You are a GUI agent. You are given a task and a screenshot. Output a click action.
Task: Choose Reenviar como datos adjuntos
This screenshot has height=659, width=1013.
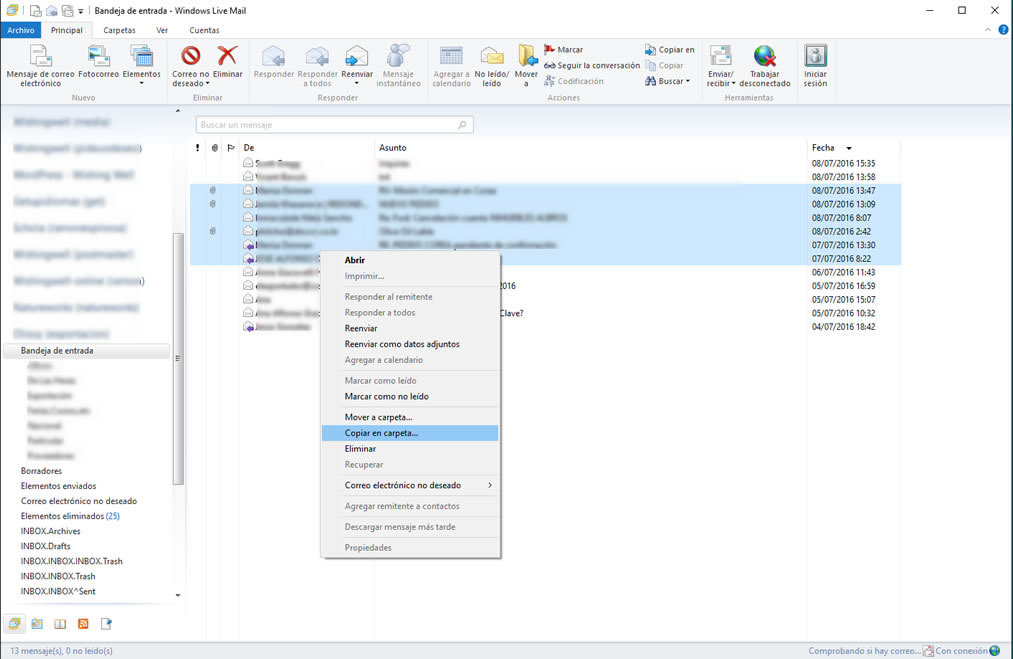coord(410,344)
